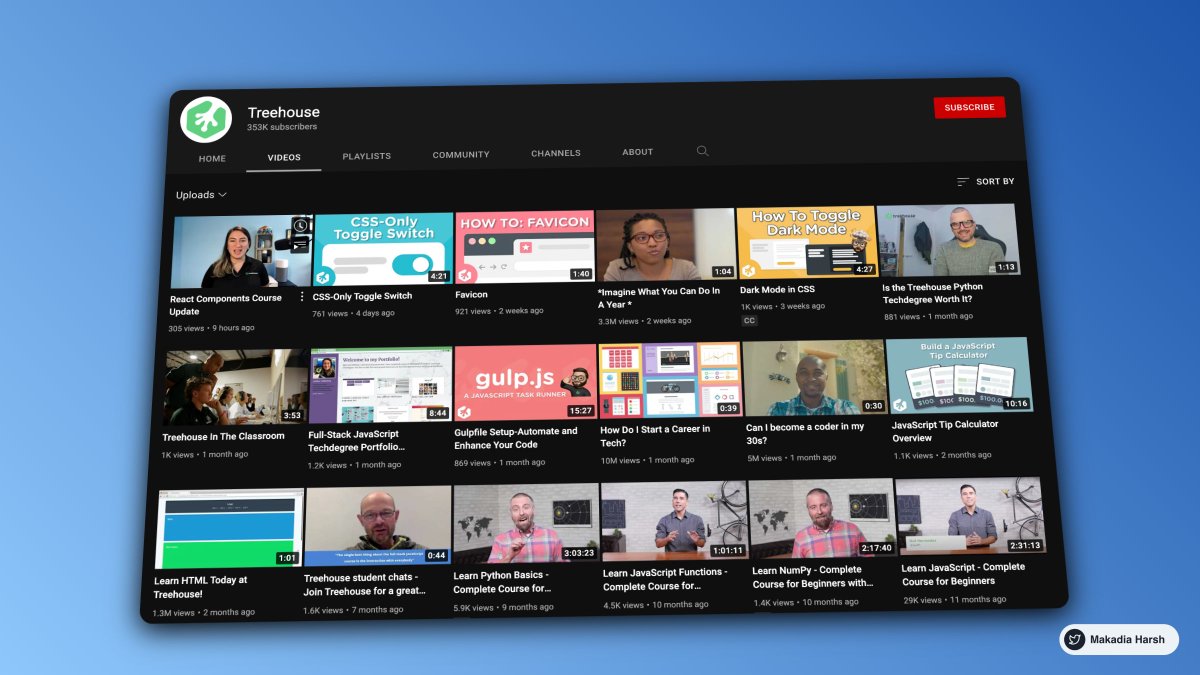Click the CC badge under Dark Mode in CSS
Screen dimensions: 1200x675
750,320
